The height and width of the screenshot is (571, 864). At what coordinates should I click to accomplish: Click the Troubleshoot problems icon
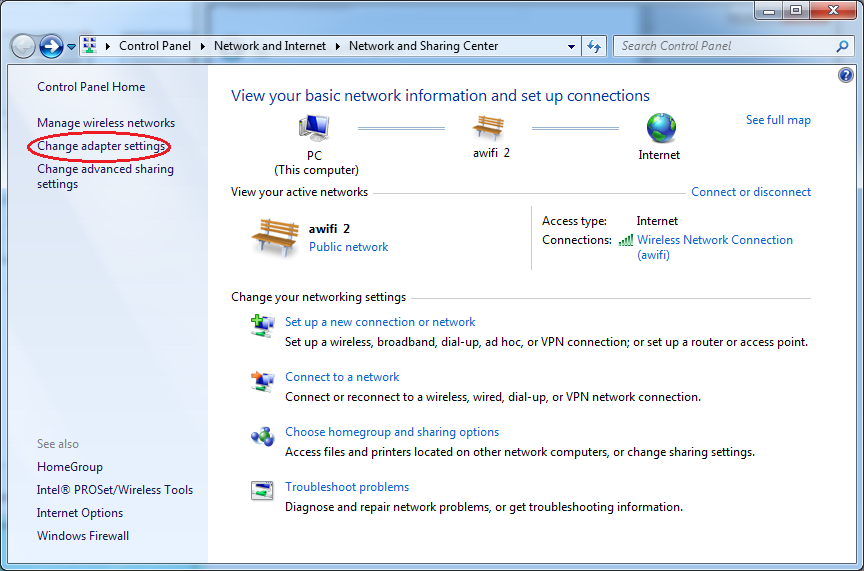pyautogui.click(x=262, y=491)
